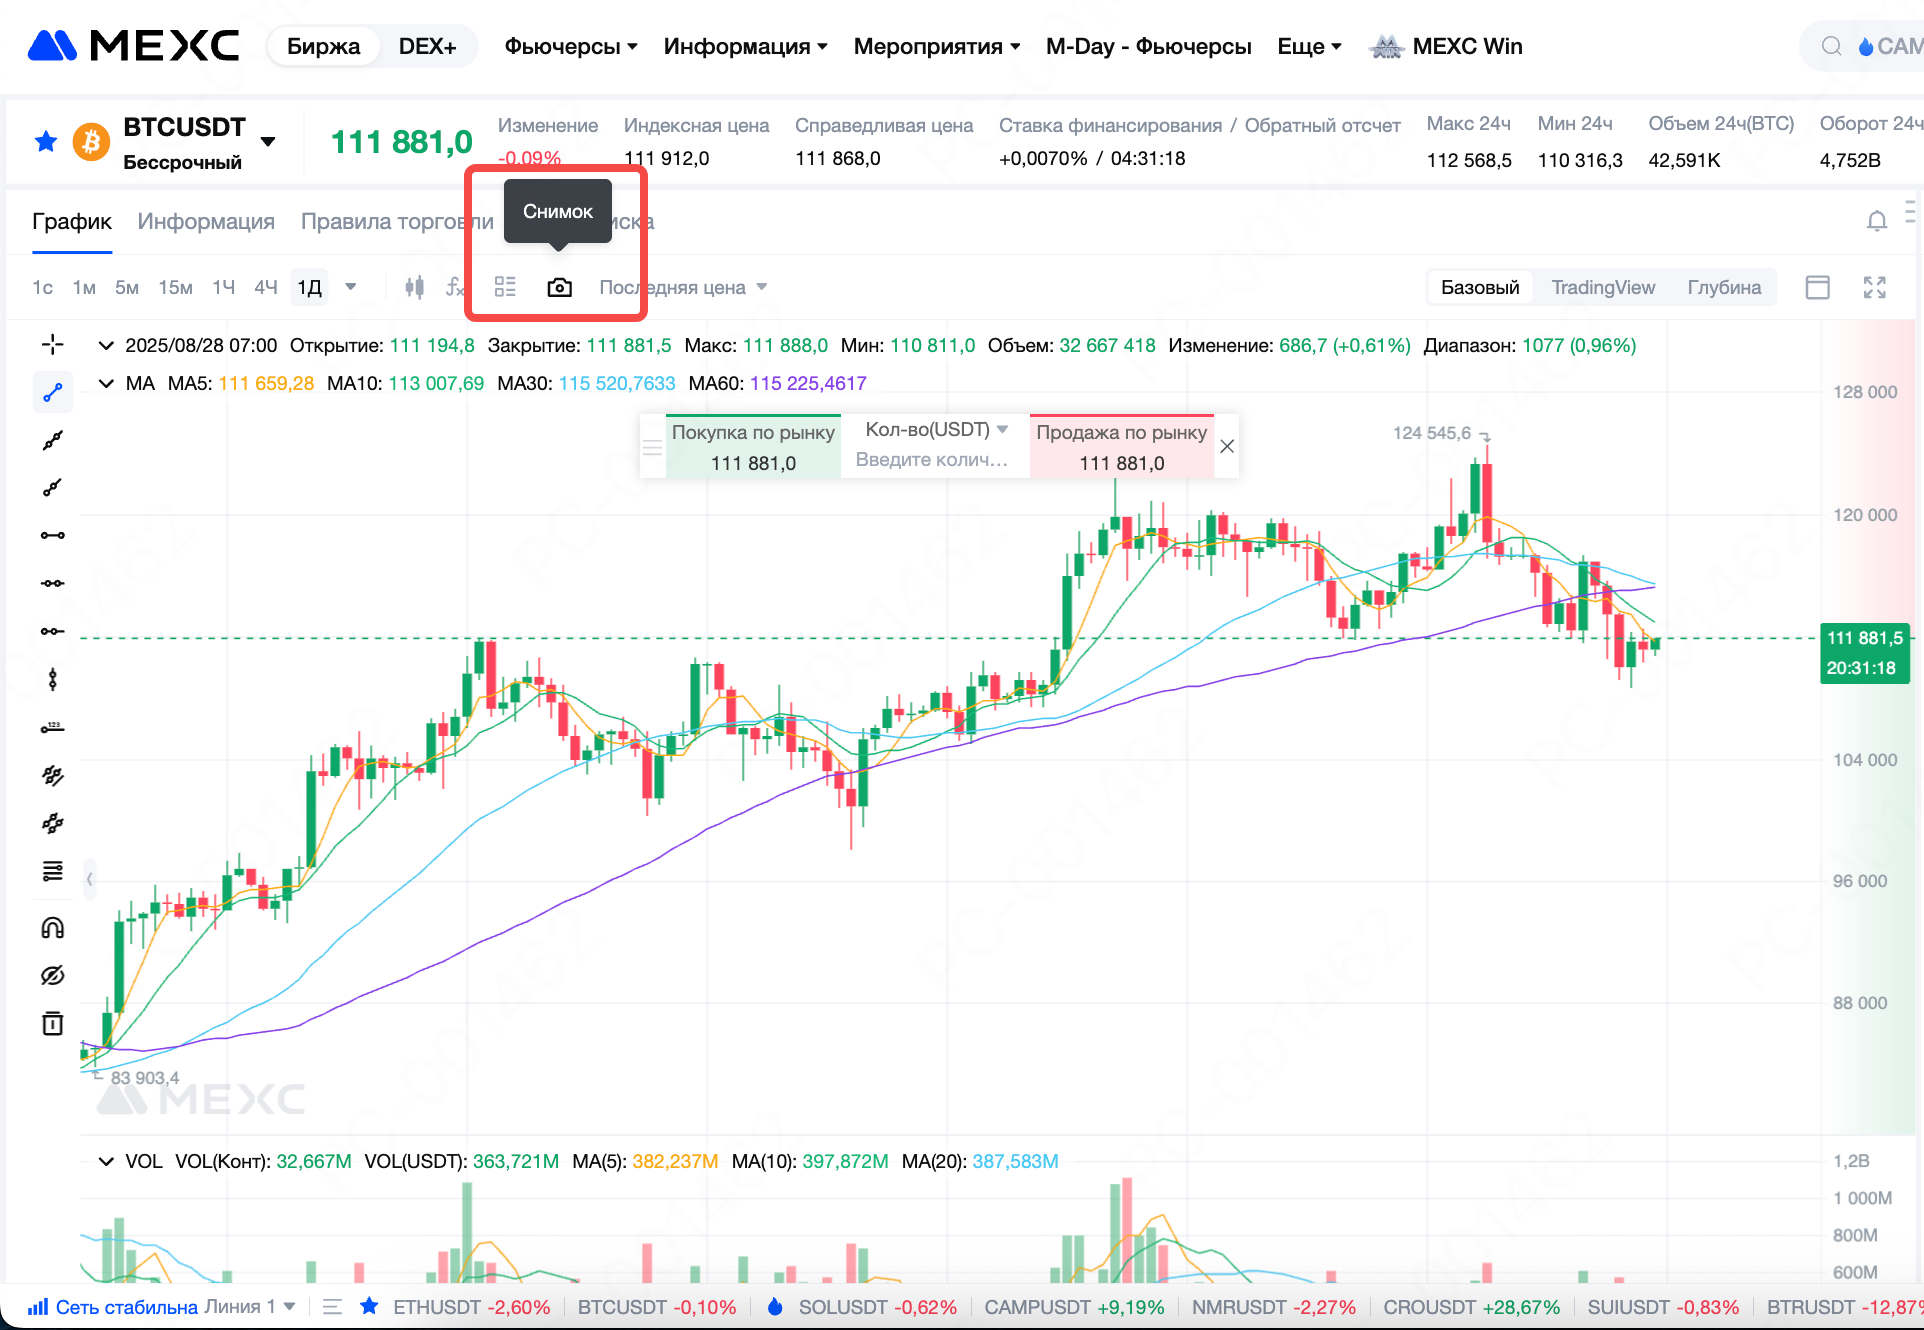
Task: Open the Фьючерсы menu
Action: coord(570,47)
